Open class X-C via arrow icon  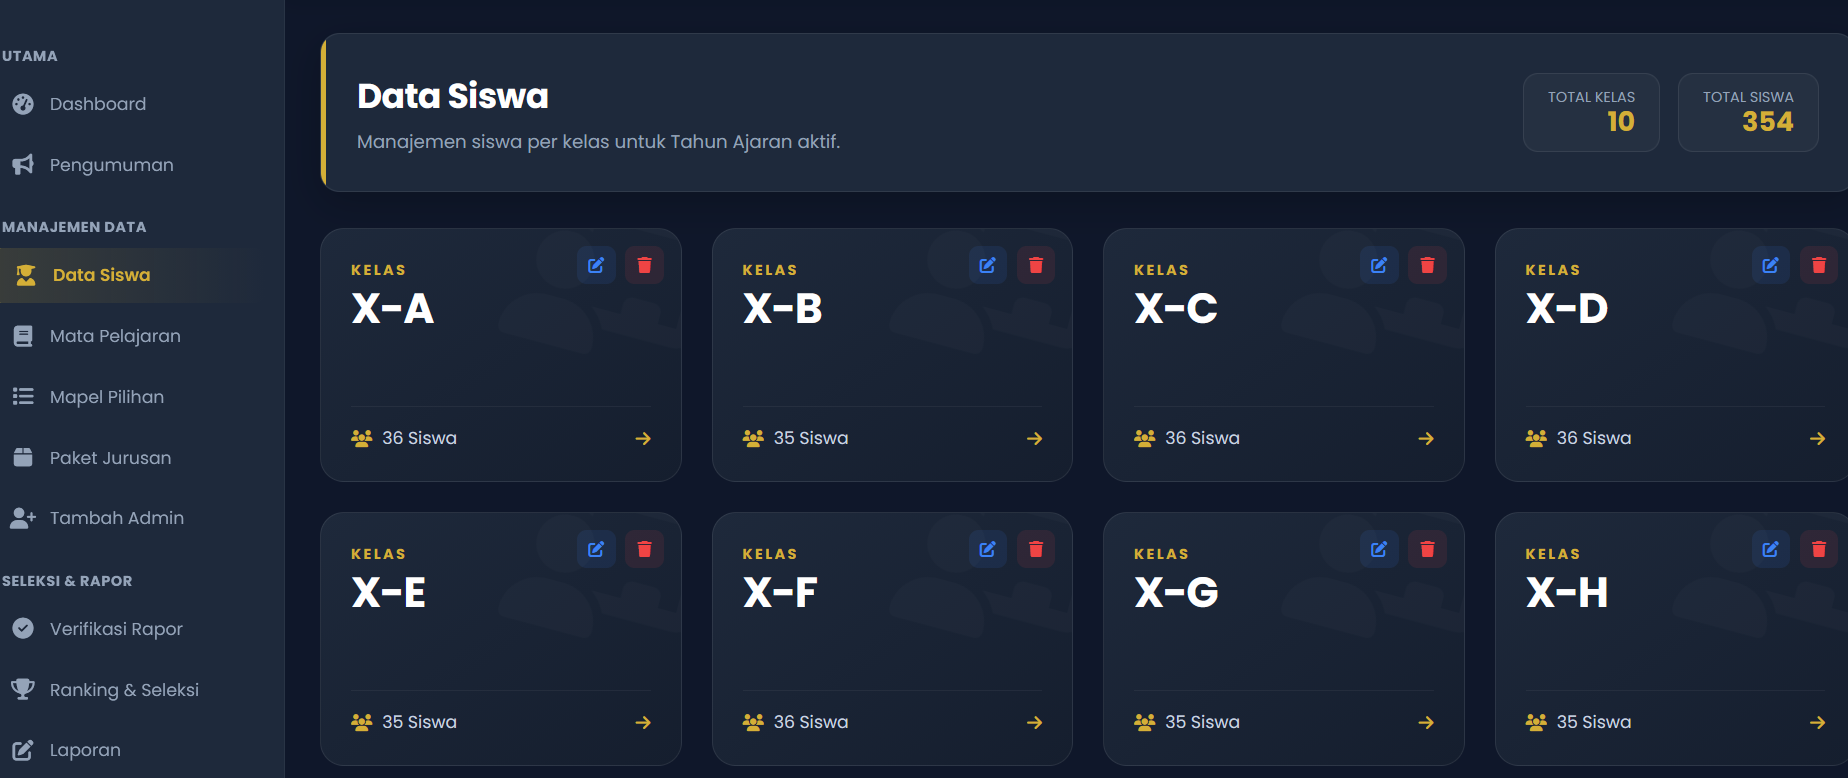(1426, 438)
